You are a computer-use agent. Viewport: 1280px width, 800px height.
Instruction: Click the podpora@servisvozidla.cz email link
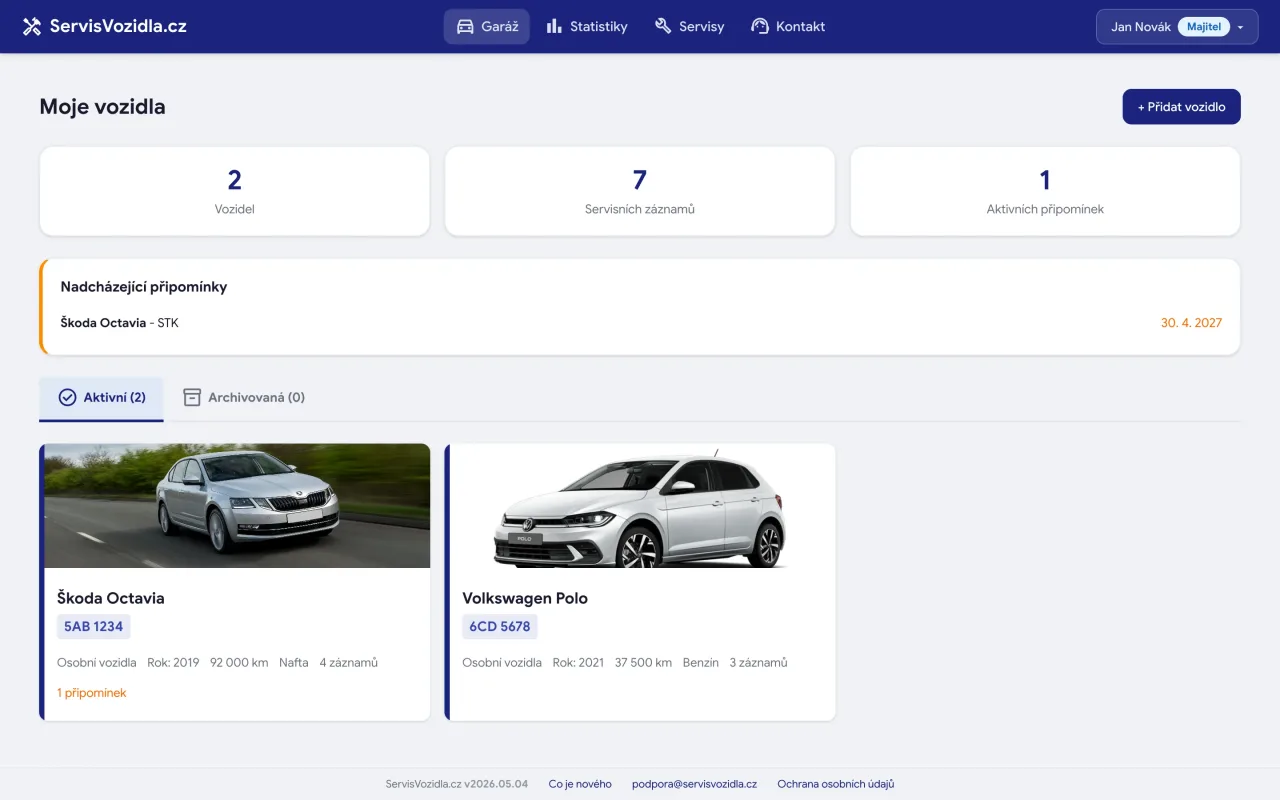coord(694,784)
